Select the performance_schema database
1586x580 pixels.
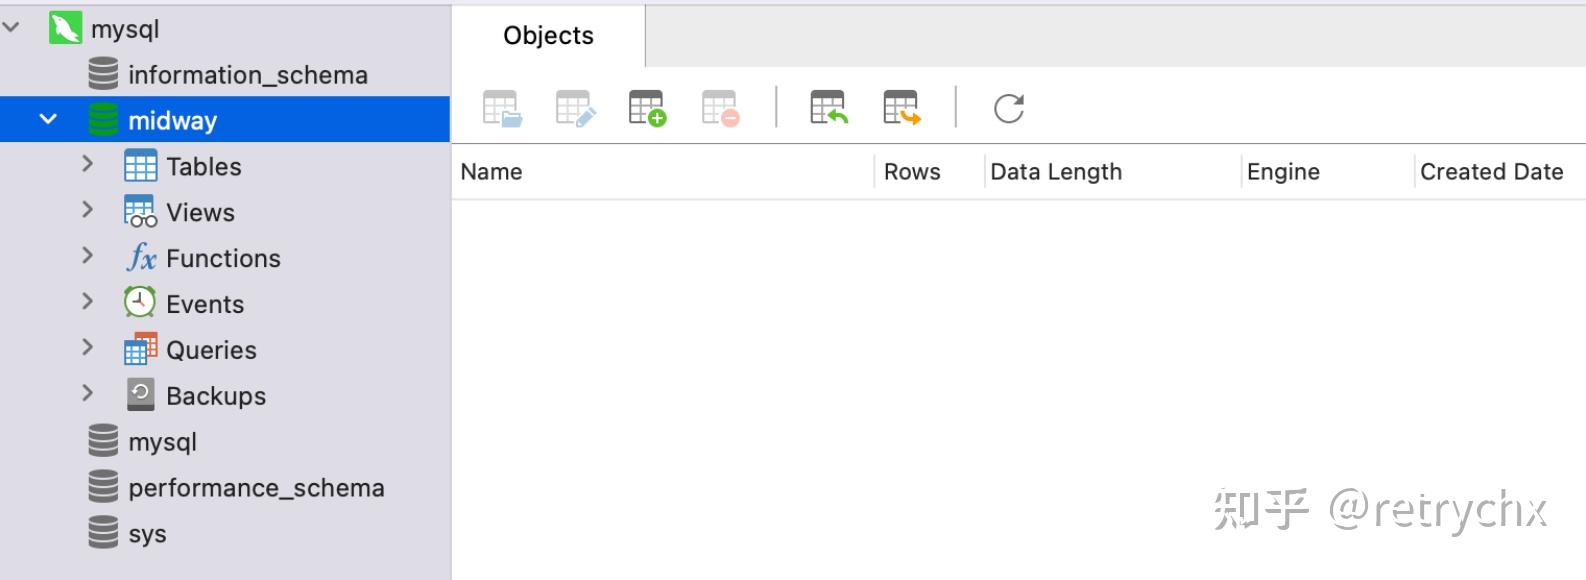(x=256, y=488)
